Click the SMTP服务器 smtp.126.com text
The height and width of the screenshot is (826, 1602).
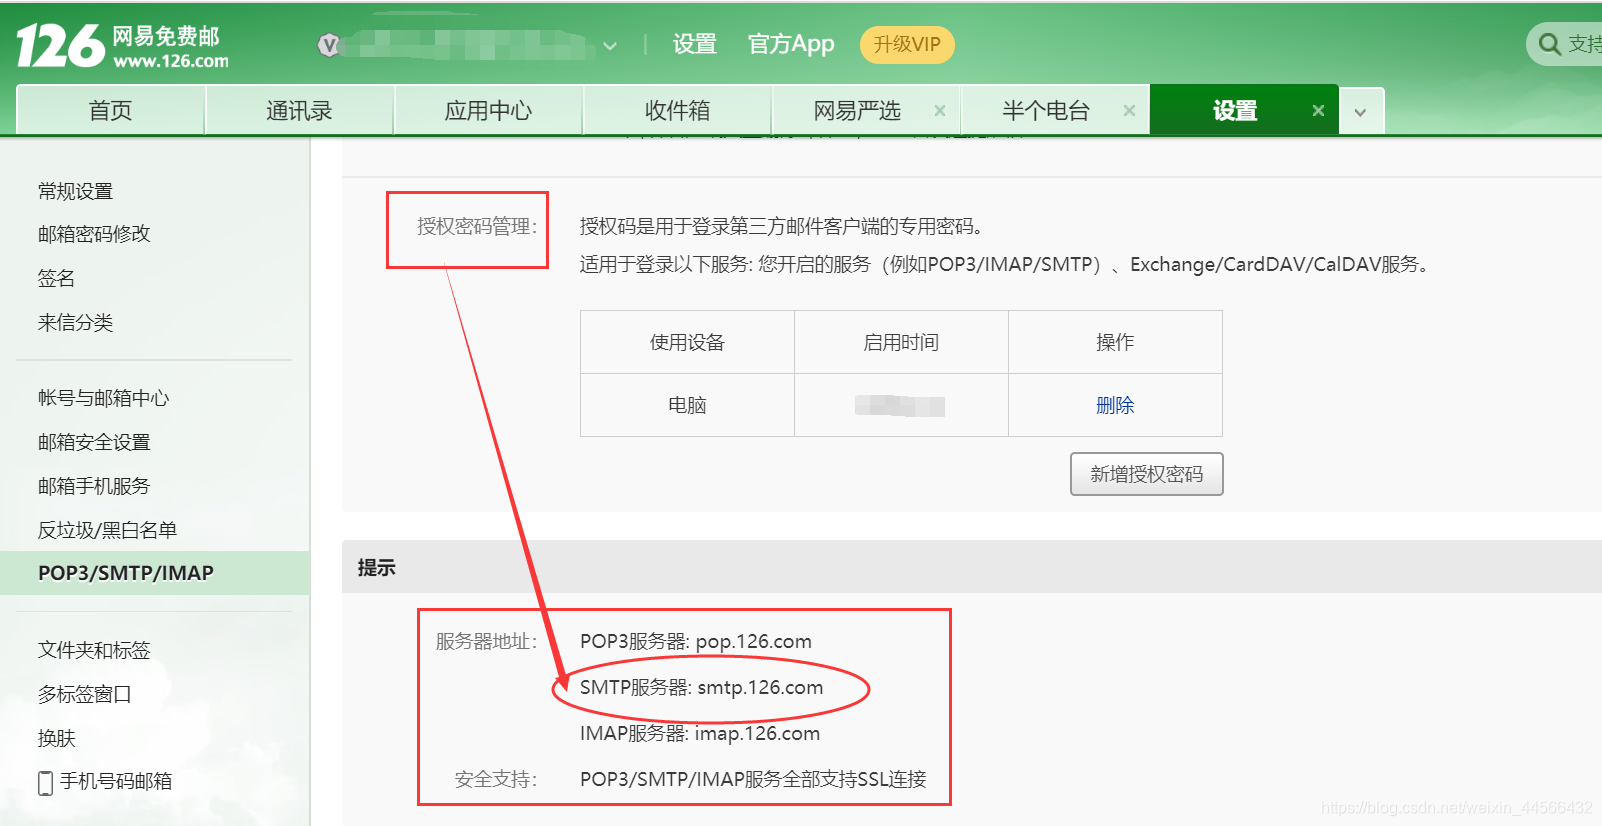click(x=702, y=687)
